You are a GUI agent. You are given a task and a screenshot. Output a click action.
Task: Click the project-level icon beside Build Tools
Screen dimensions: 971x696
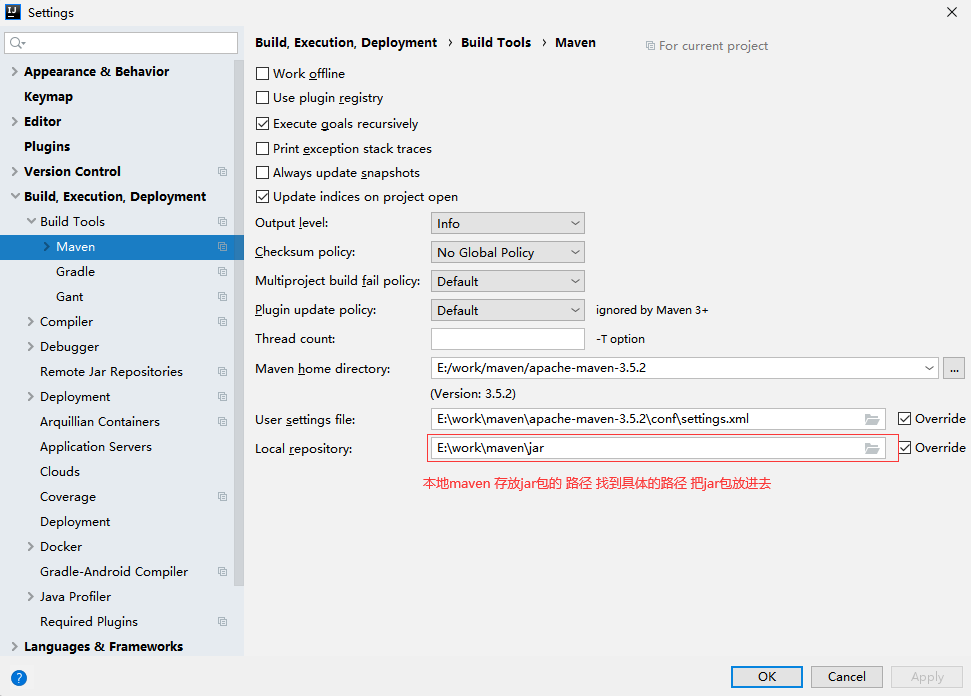pos(222,222)
